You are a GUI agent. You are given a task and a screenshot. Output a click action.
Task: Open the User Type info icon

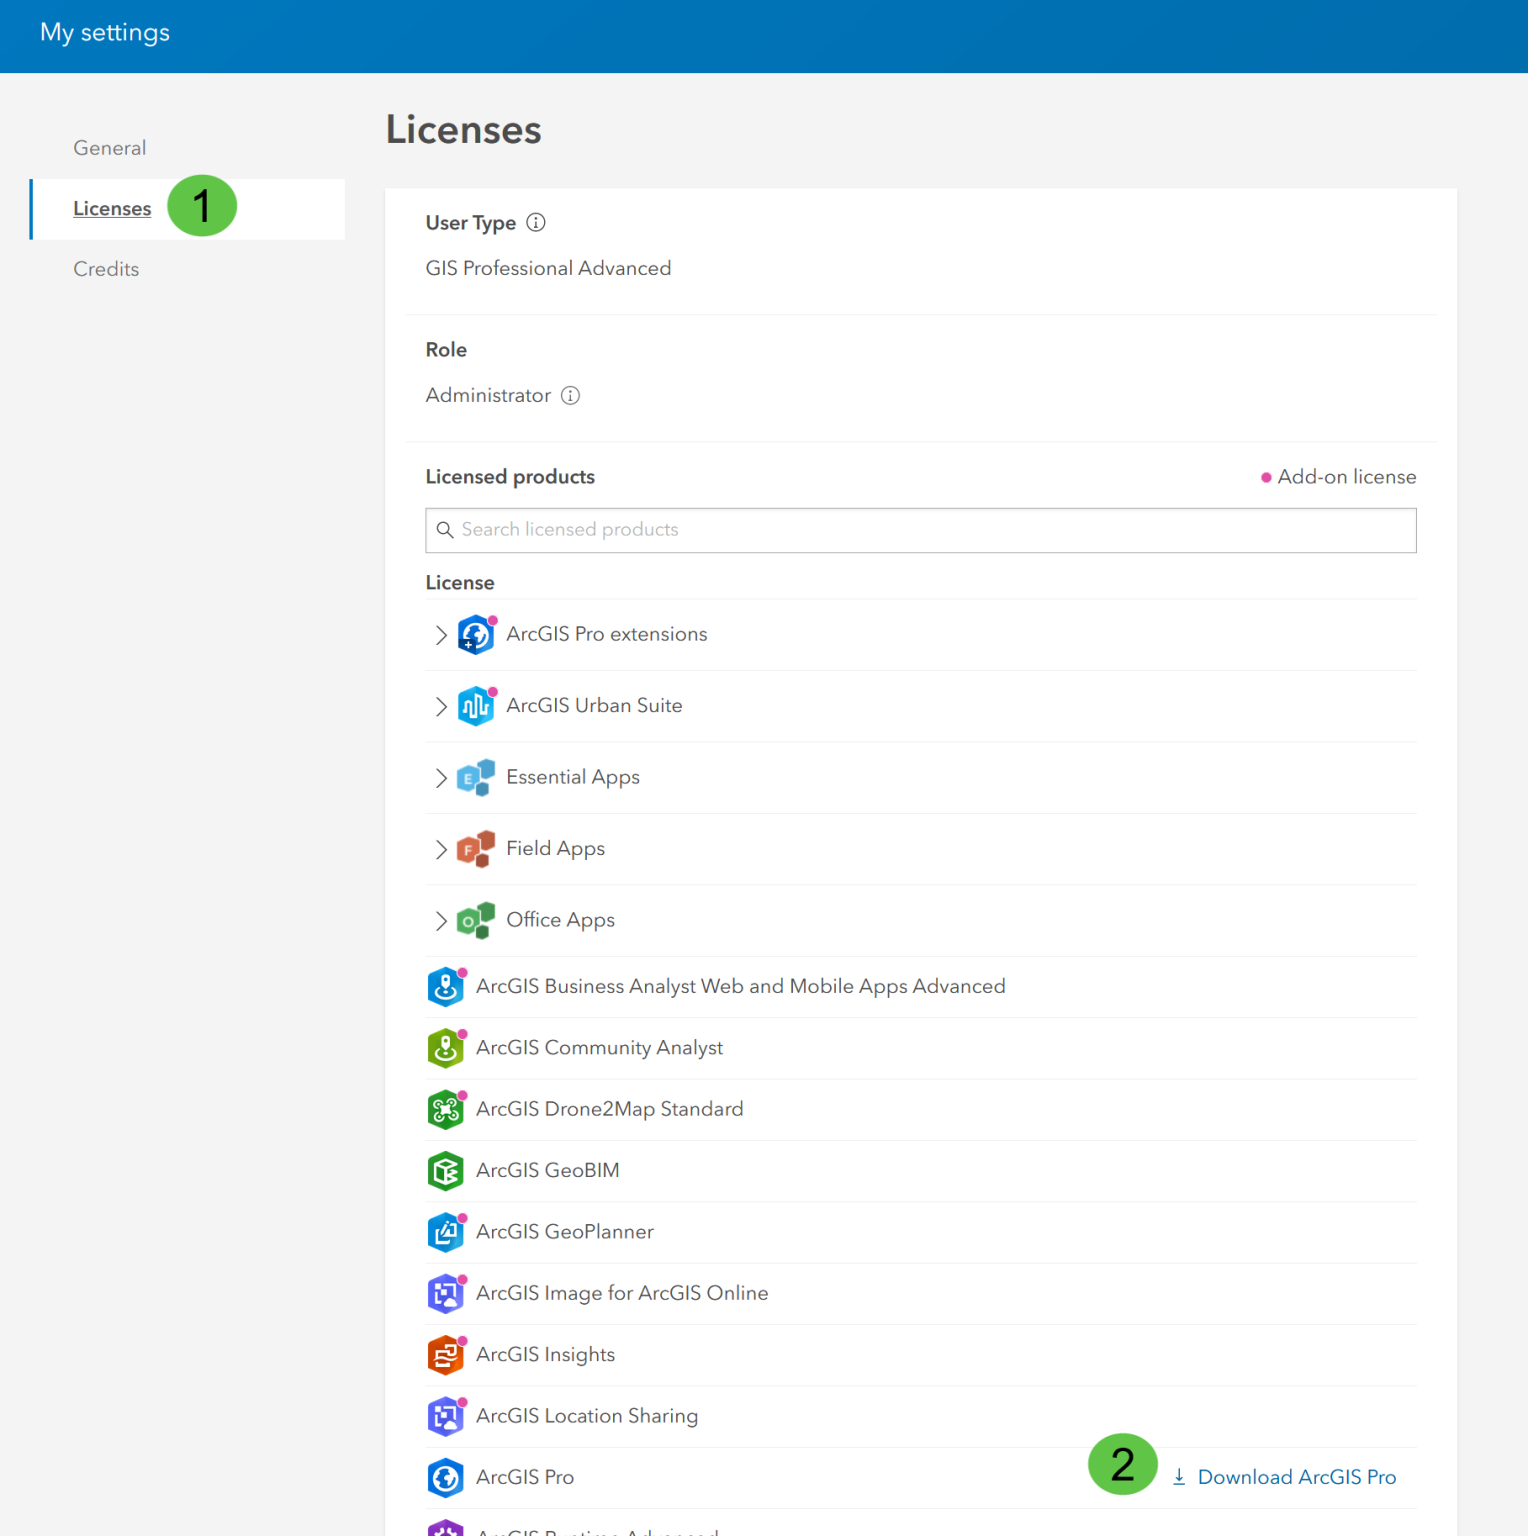pos(536,223)
